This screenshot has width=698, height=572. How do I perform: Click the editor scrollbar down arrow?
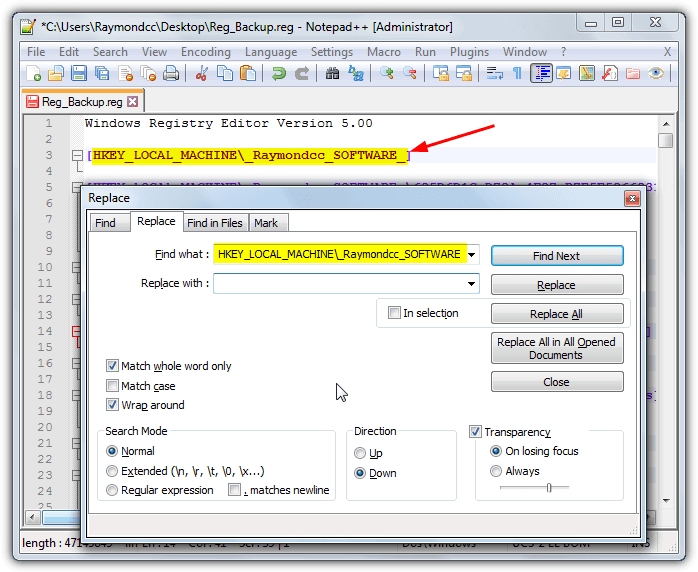click(666, 501)
